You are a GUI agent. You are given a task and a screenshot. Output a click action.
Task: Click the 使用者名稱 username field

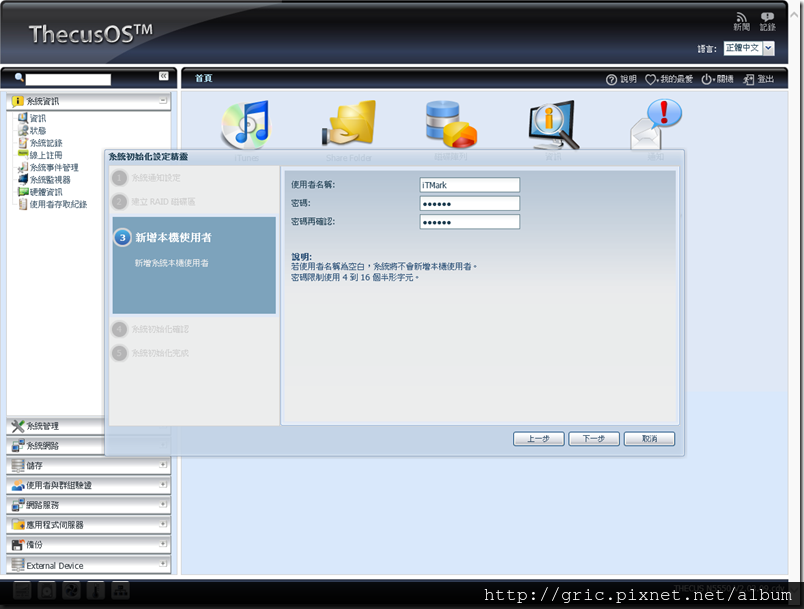[x=469, y=185]
